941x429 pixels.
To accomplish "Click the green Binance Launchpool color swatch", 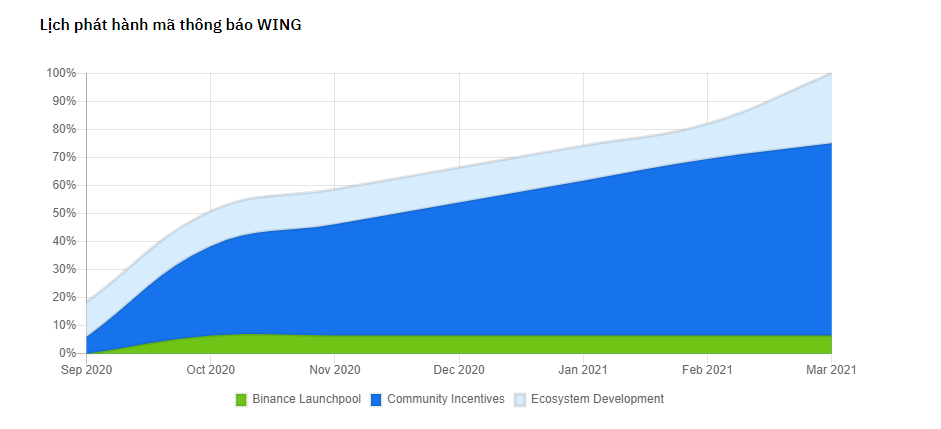I will pos(241,400).
